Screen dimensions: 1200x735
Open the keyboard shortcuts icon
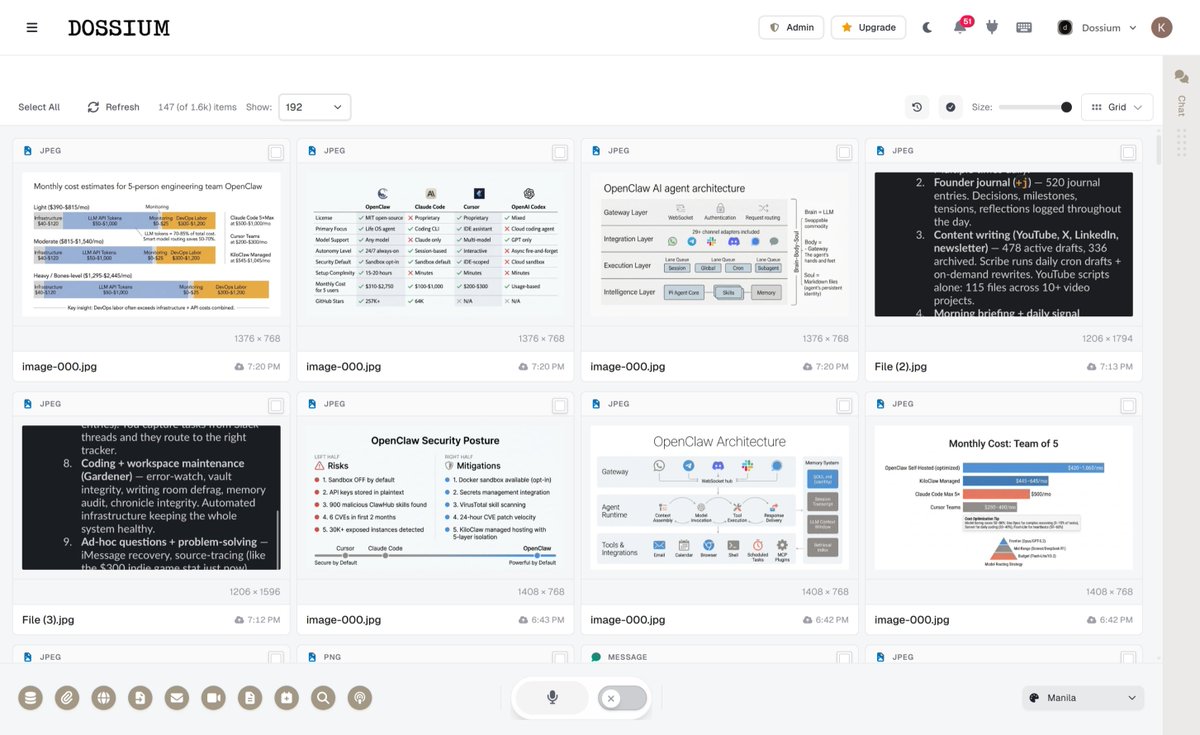point(1024,28)
